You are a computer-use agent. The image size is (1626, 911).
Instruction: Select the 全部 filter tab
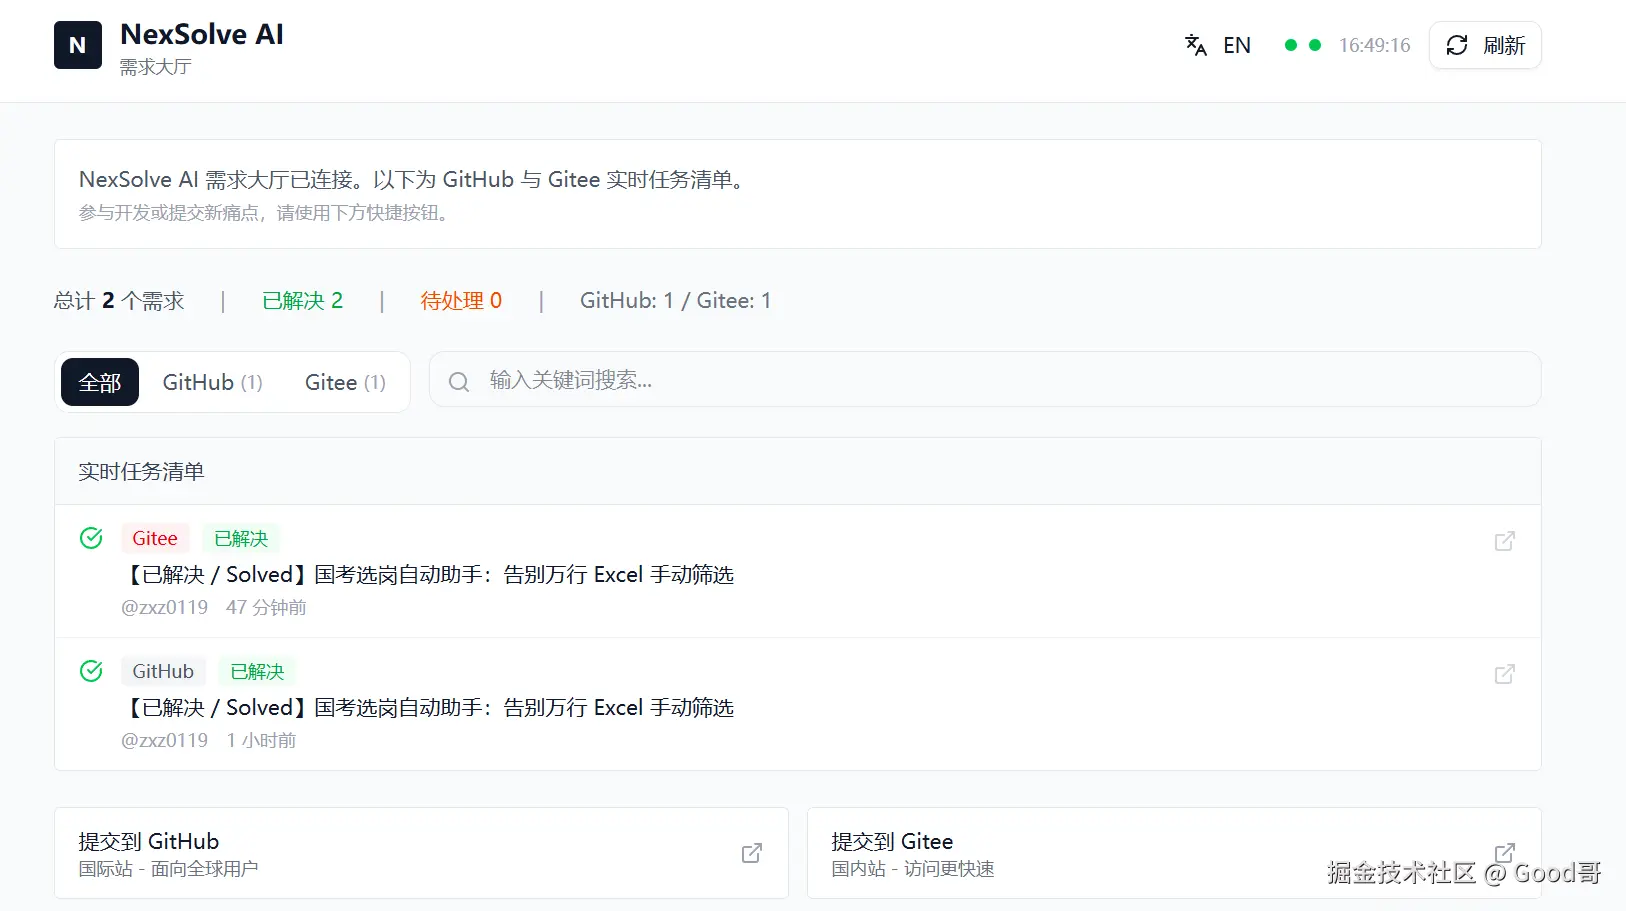[99, 381]
